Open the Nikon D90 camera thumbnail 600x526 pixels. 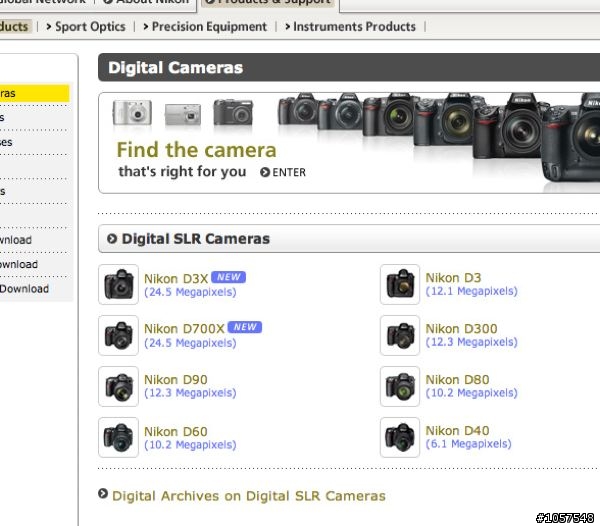(x=118, y=386)
